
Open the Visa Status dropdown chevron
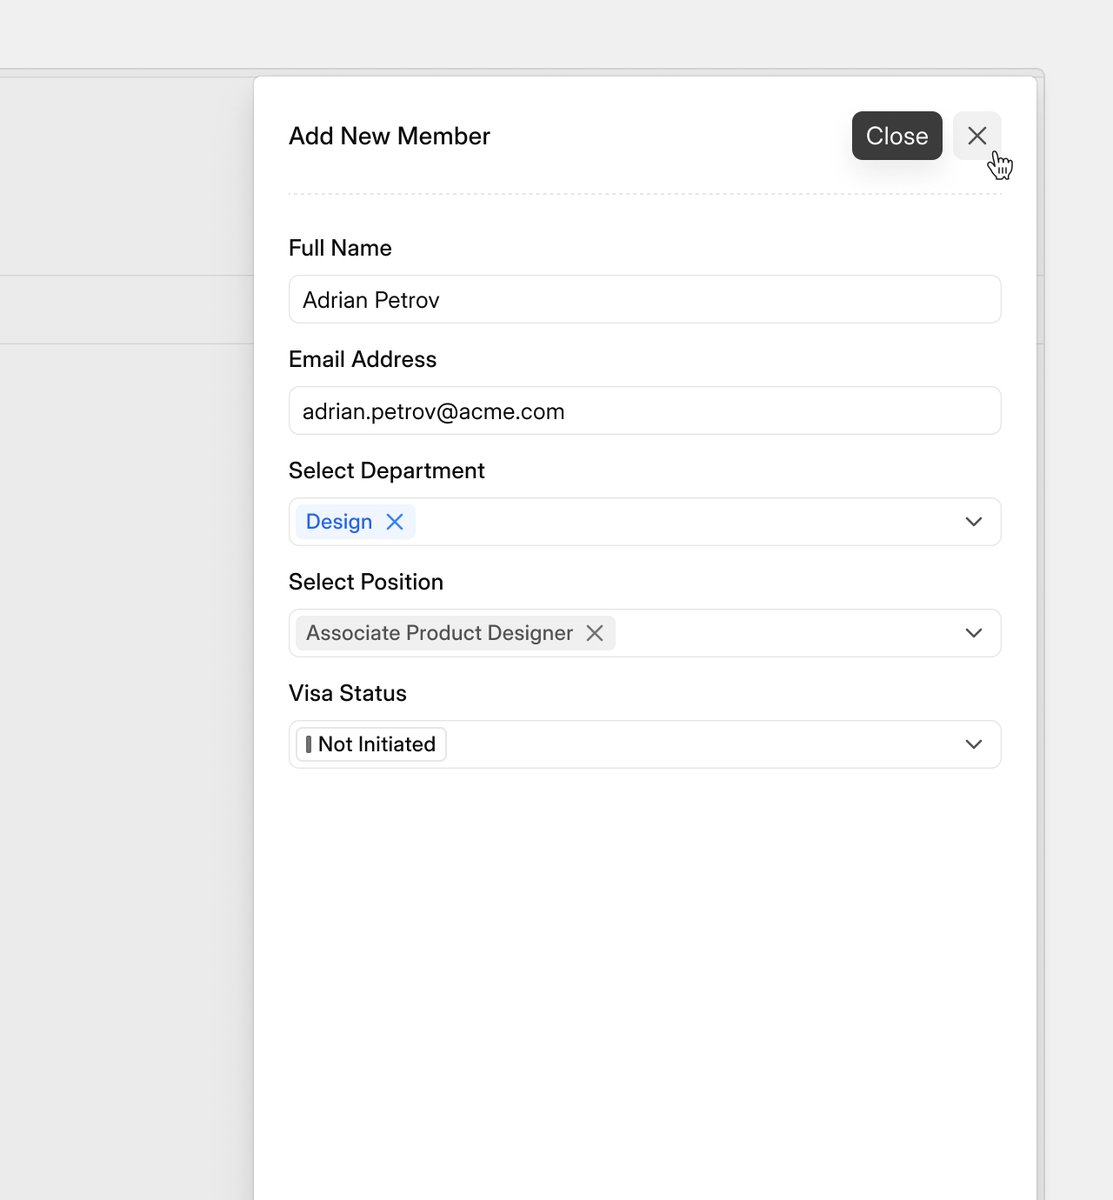pyautogui.click(x=974, y=744)
